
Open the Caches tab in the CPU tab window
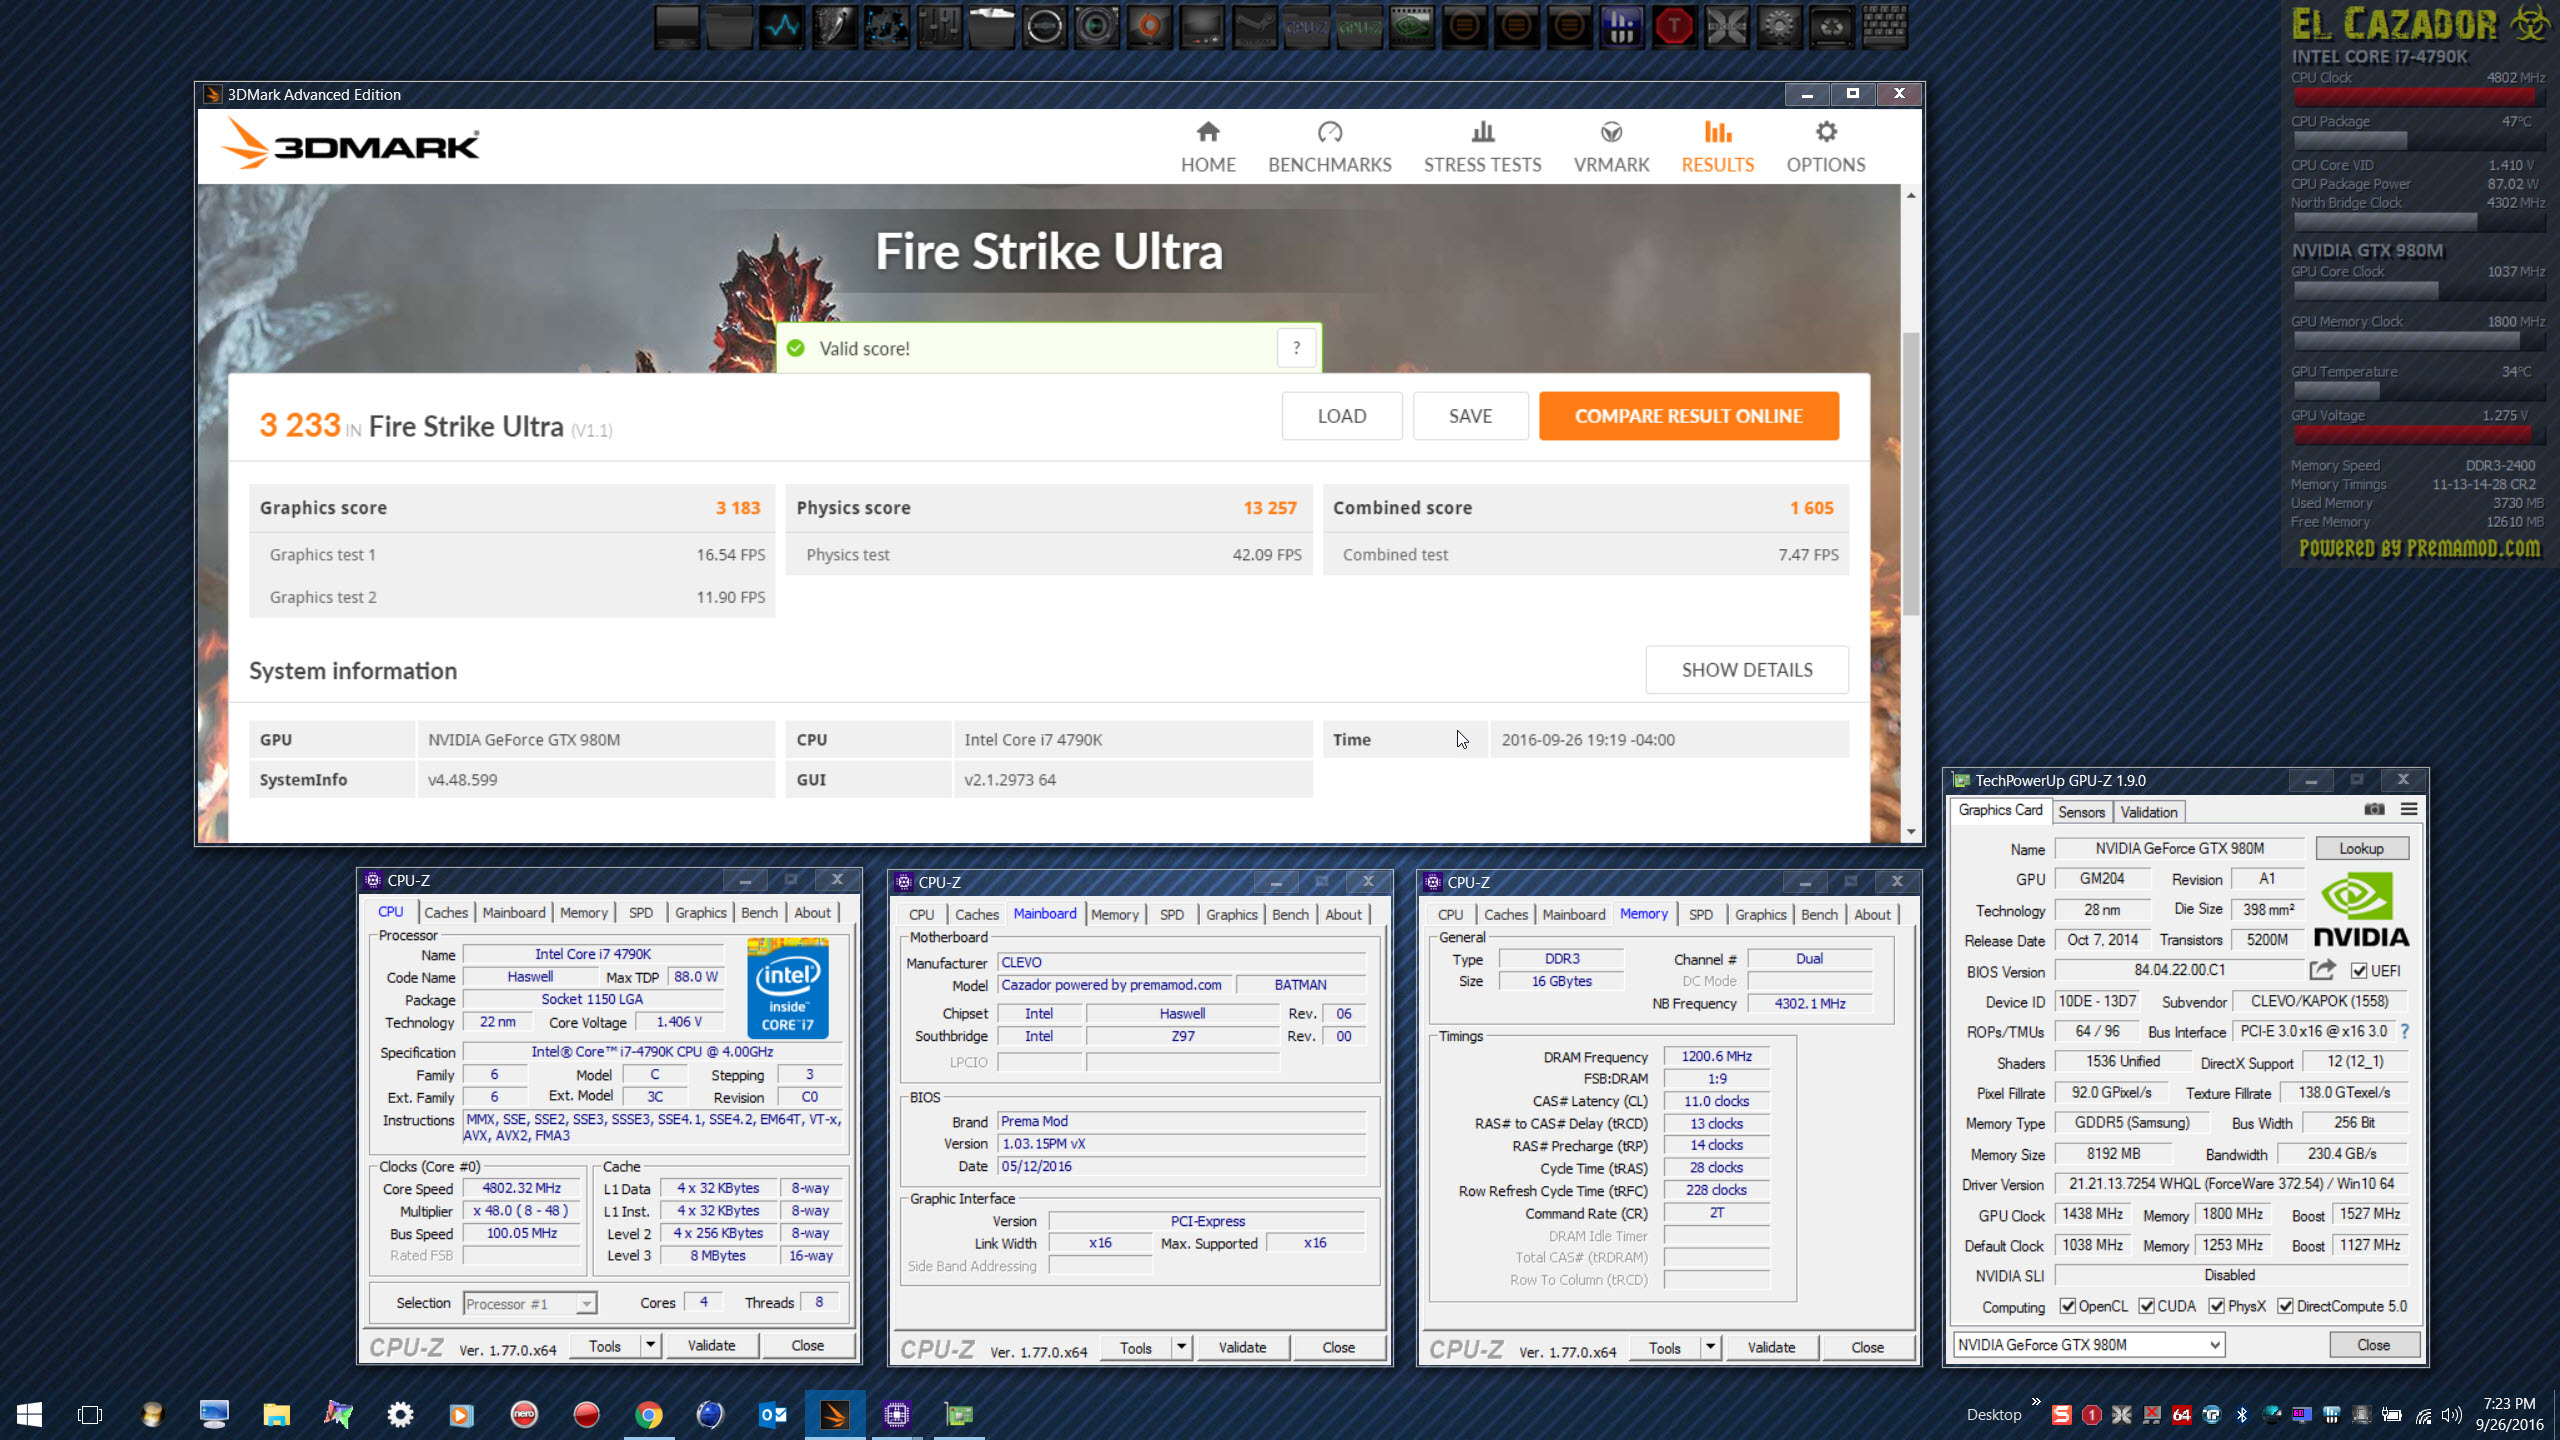(446, 912)
